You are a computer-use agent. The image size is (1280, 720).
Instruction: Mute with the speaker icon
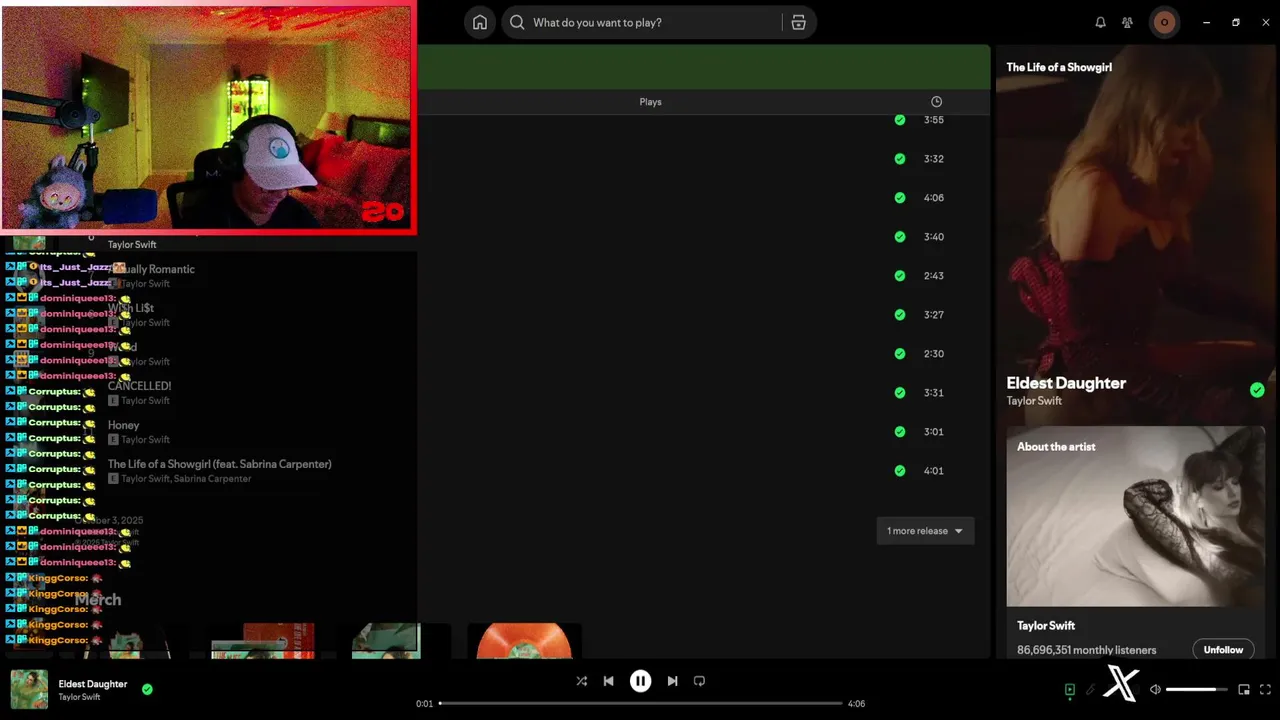click(1155, 690)
